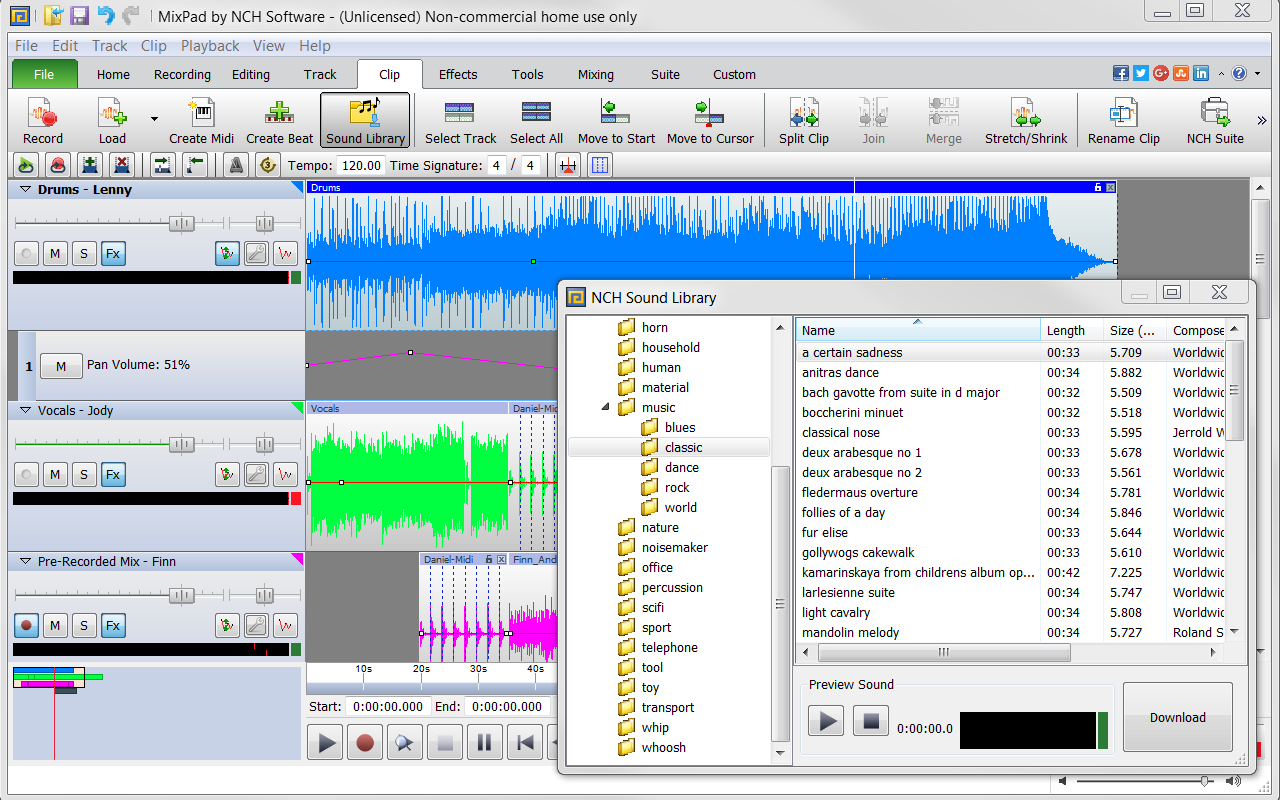Click the Download button
This screenshot has width=1280, height=800.
pos(1177,717)
